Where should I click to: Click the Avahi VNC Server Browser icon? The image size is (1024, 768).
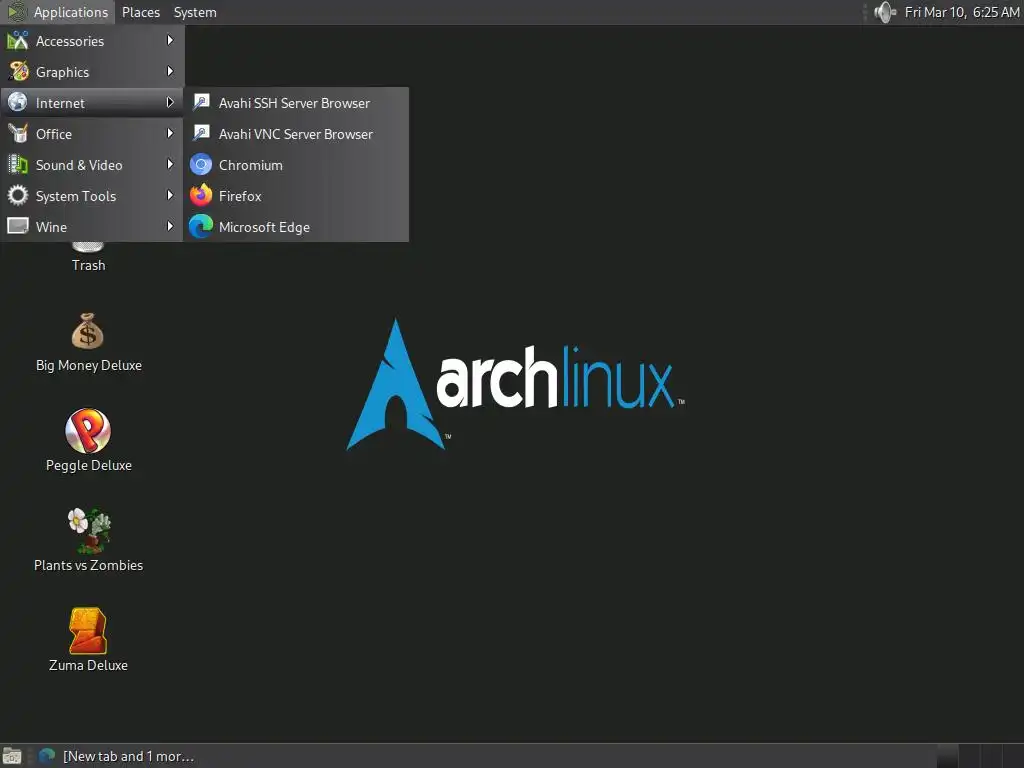tap(201, 133)
